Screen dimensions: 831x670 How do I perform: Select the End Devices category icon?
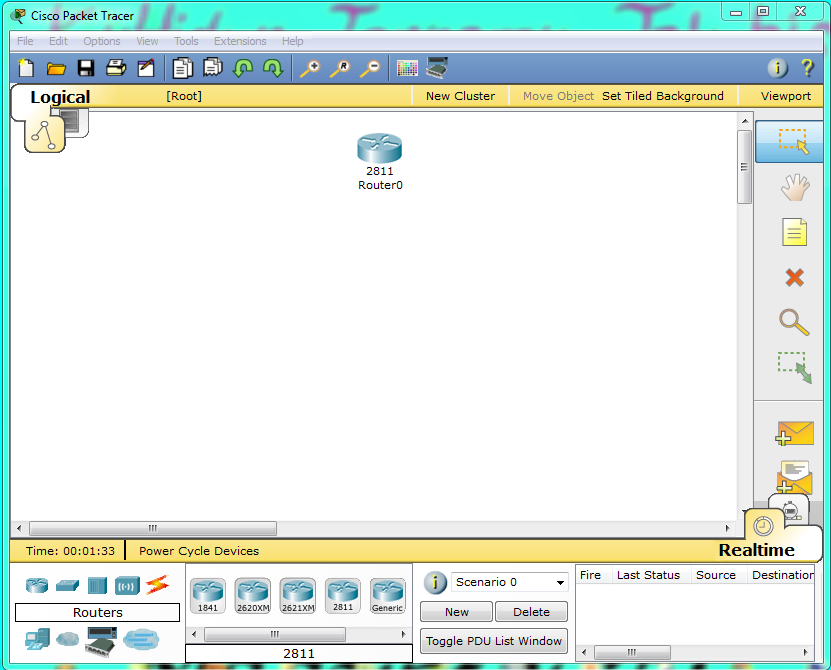pyautogui.click(x=37, y=639)
